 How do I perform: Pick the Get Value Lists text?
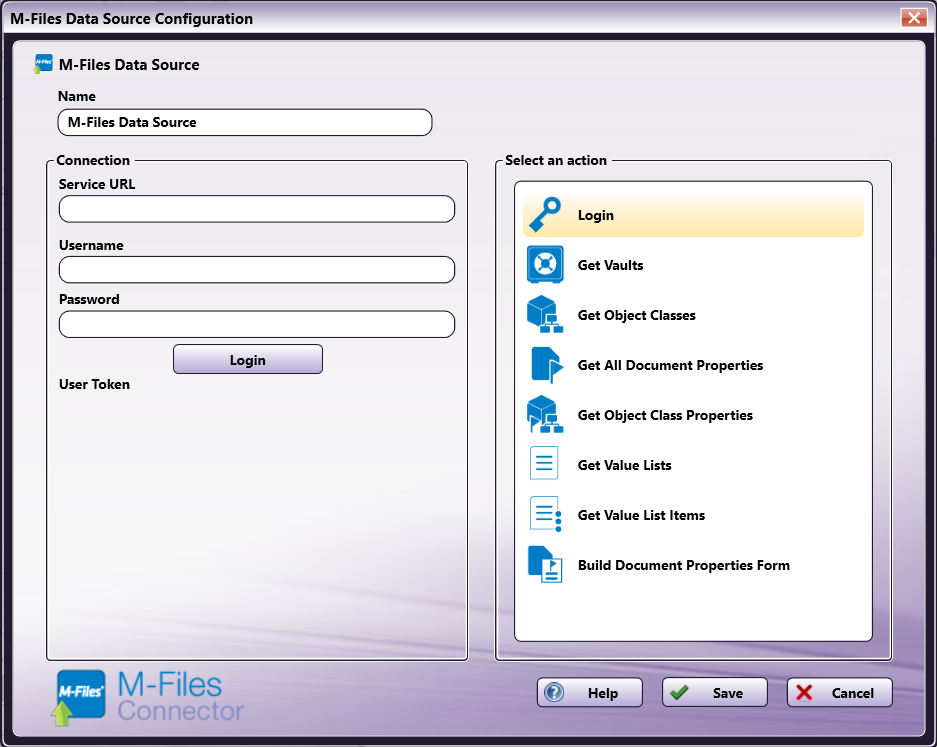(x=624, y=465)
